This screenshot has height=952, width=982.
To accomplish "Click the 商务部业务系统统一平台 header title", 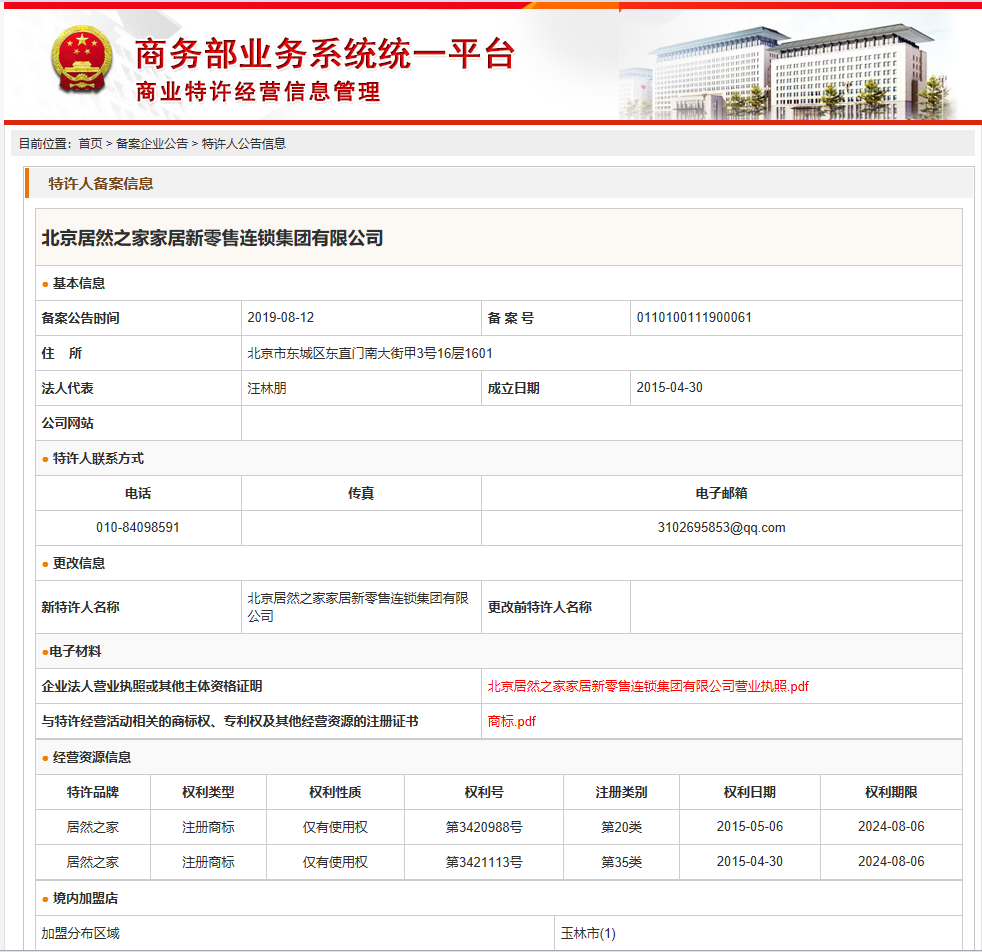I will [x=325, y=54].
